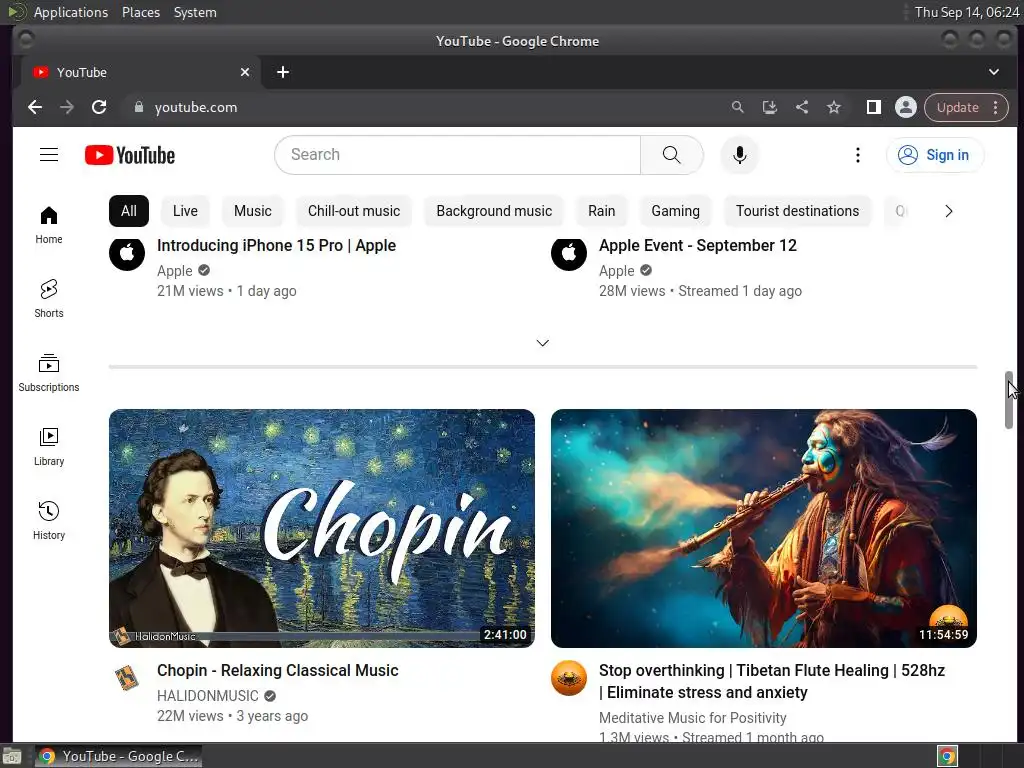Close the YouTube tab
The width and height of the screenshot is (1024, 768).
tap(245, 72)
